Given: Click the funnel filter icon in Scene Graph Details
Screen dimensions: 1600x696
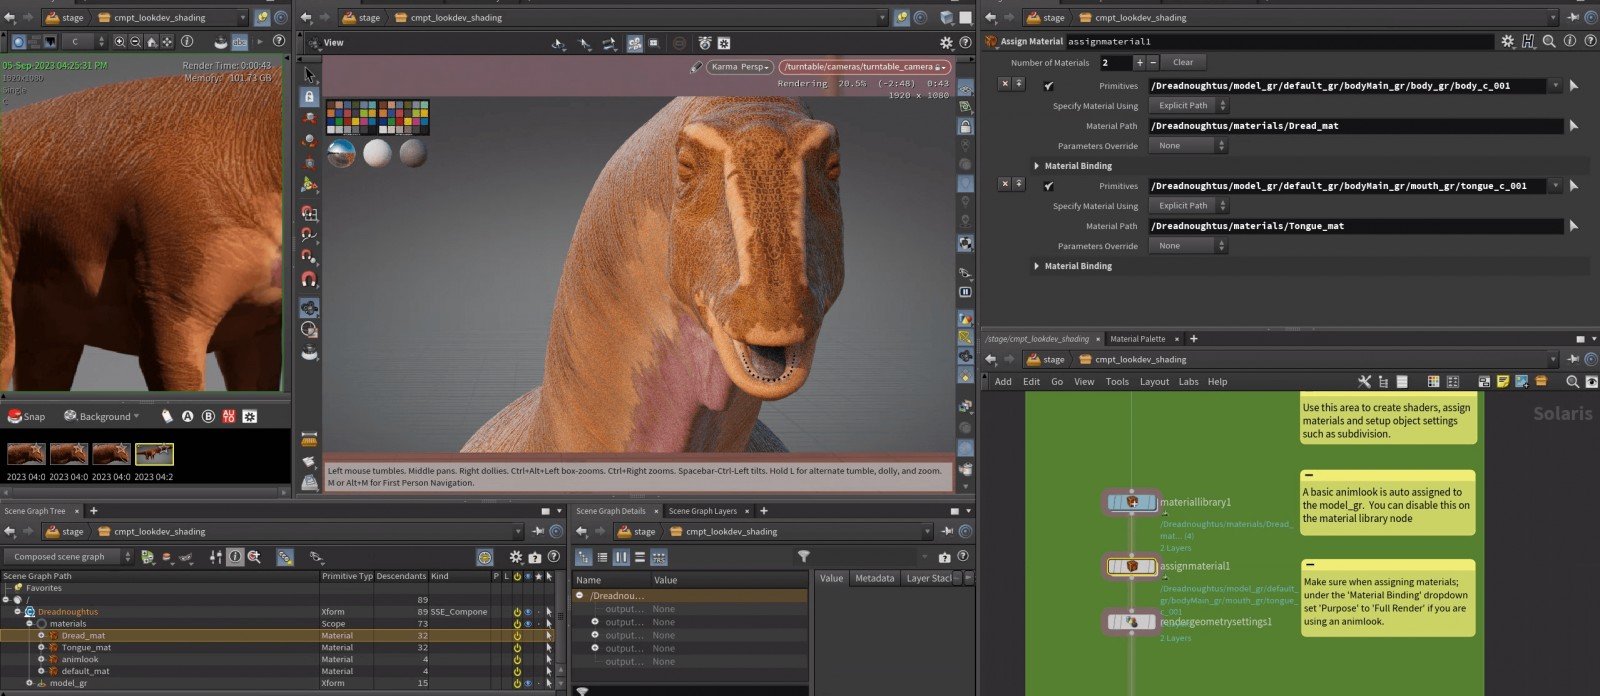Looking at the screenshot, I should (803, 557).
